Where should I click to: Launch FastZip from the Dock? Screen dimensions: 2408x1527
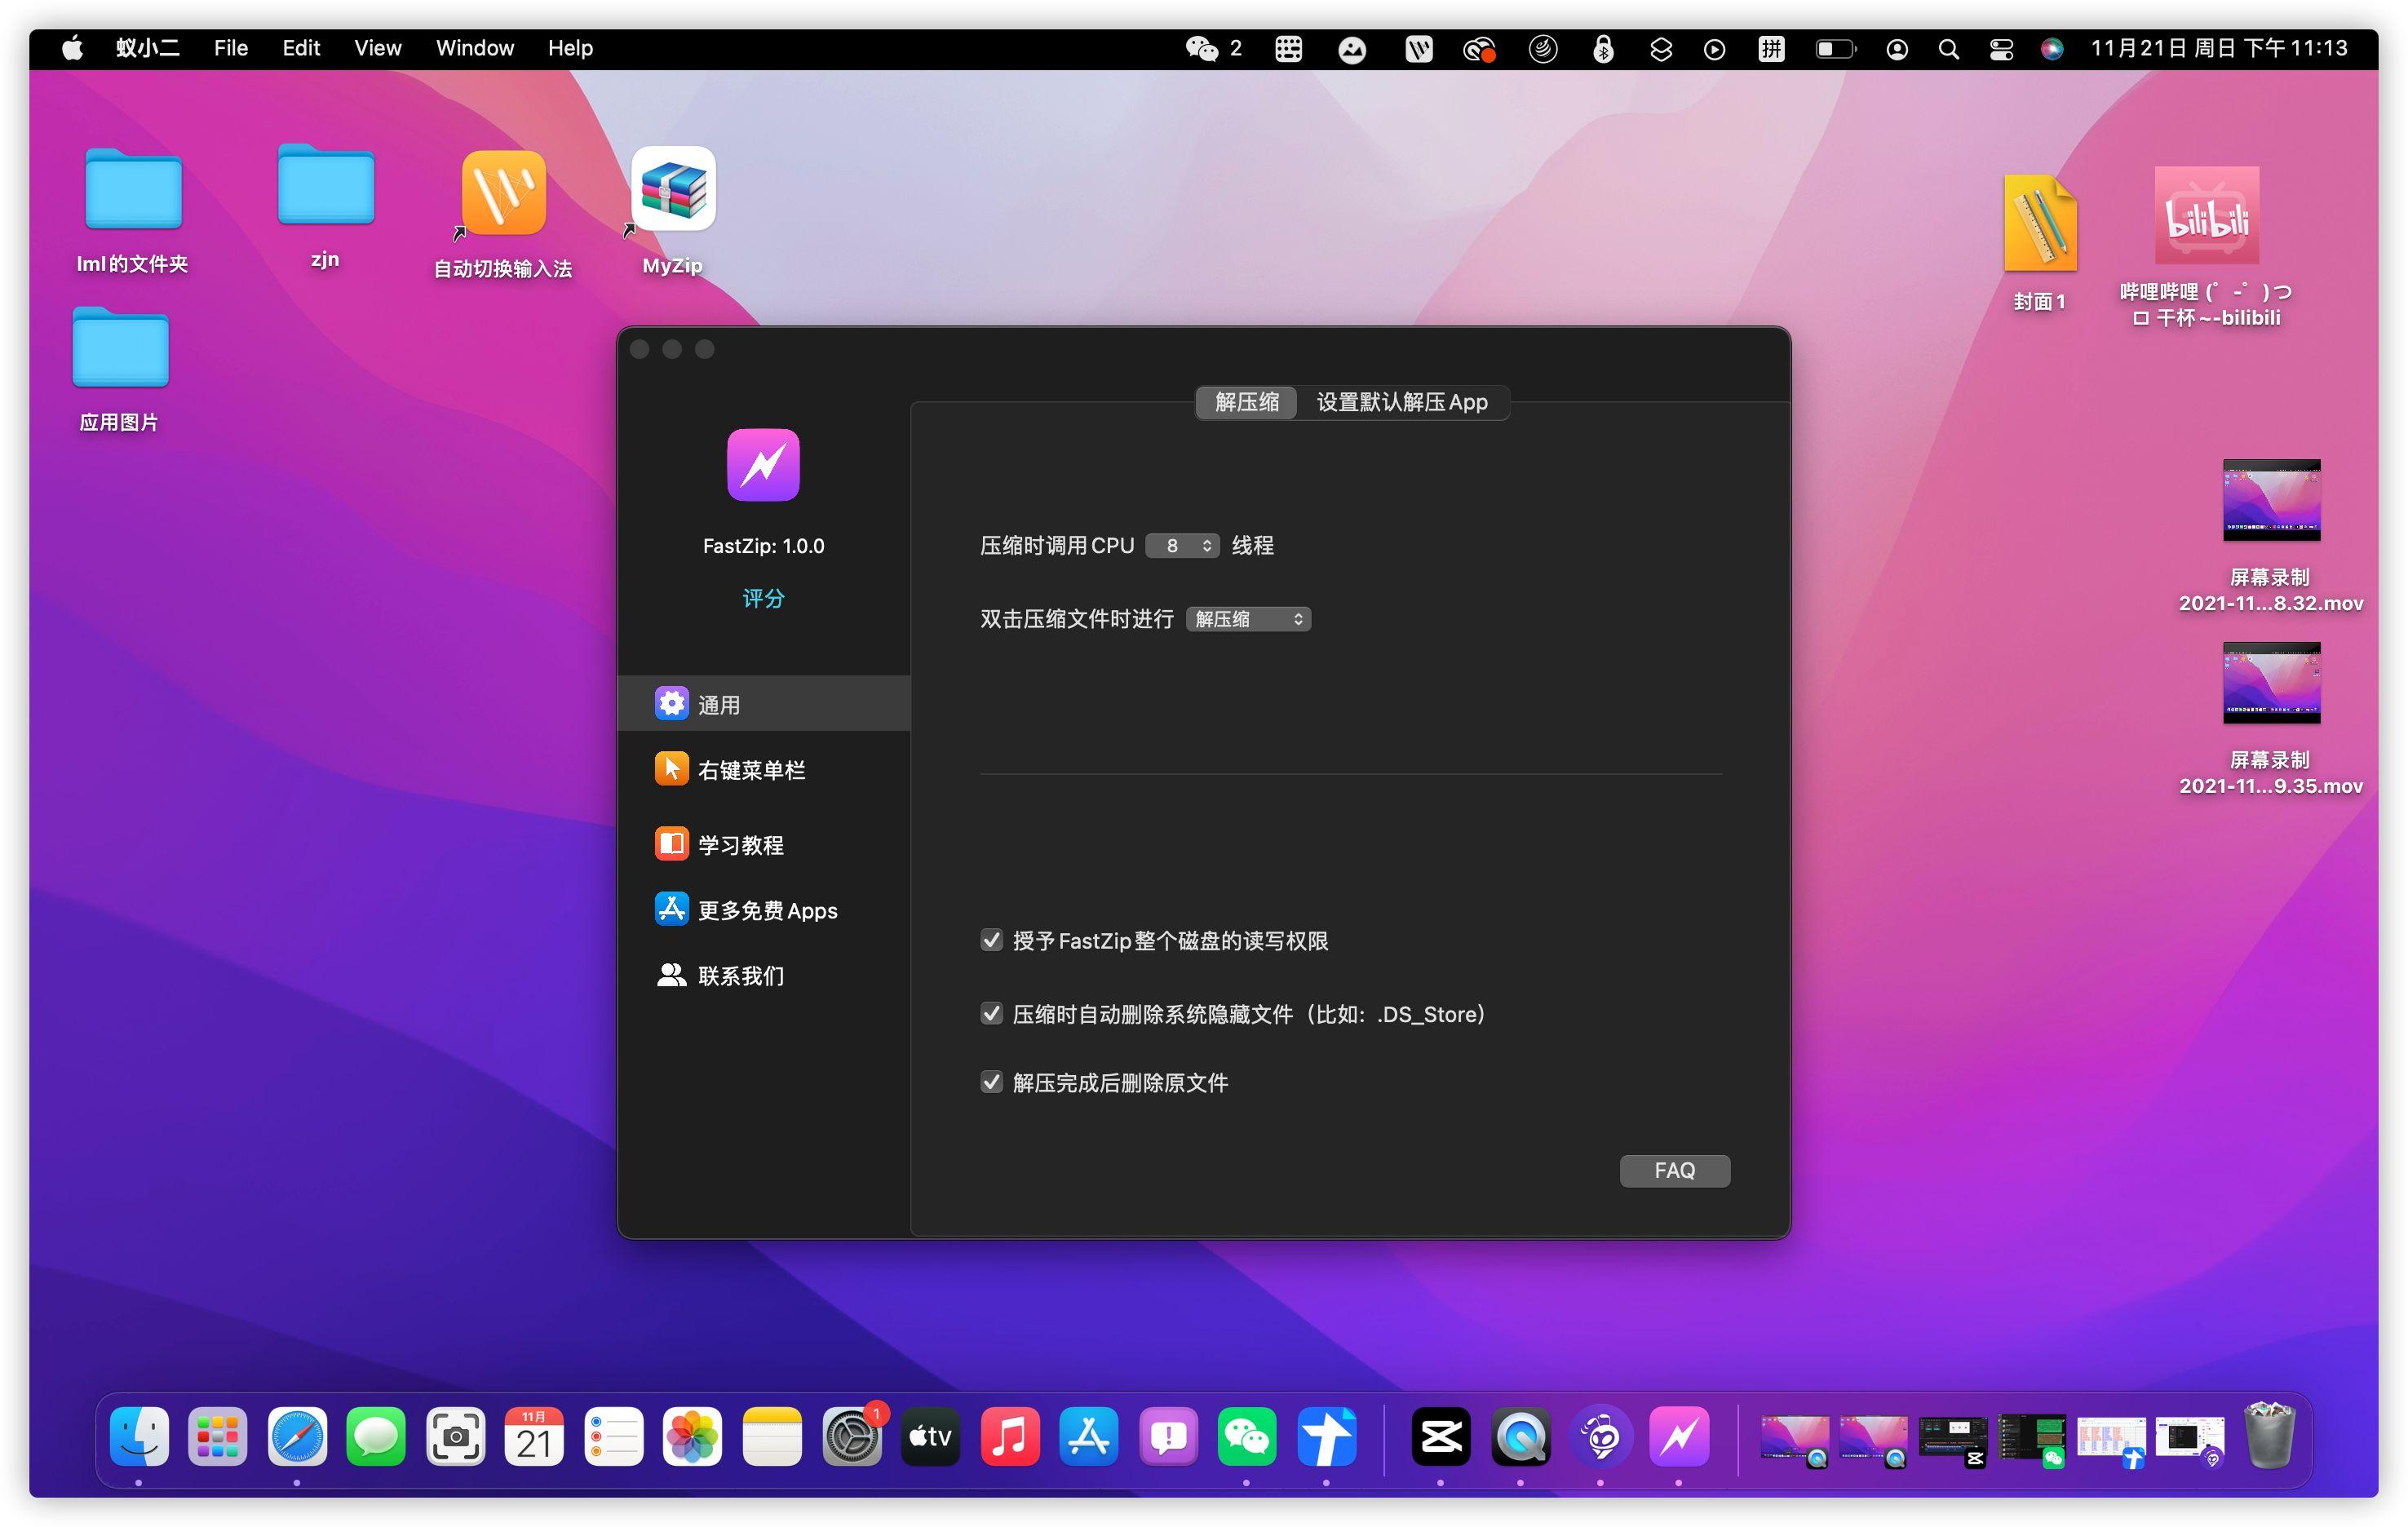[x=1679, y=1437]
